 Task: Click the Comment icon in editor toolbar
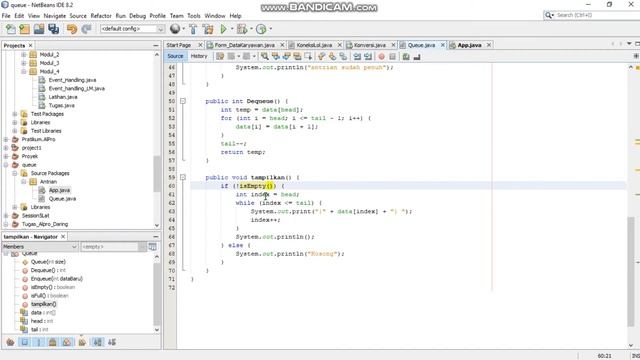tap(406, 56)
